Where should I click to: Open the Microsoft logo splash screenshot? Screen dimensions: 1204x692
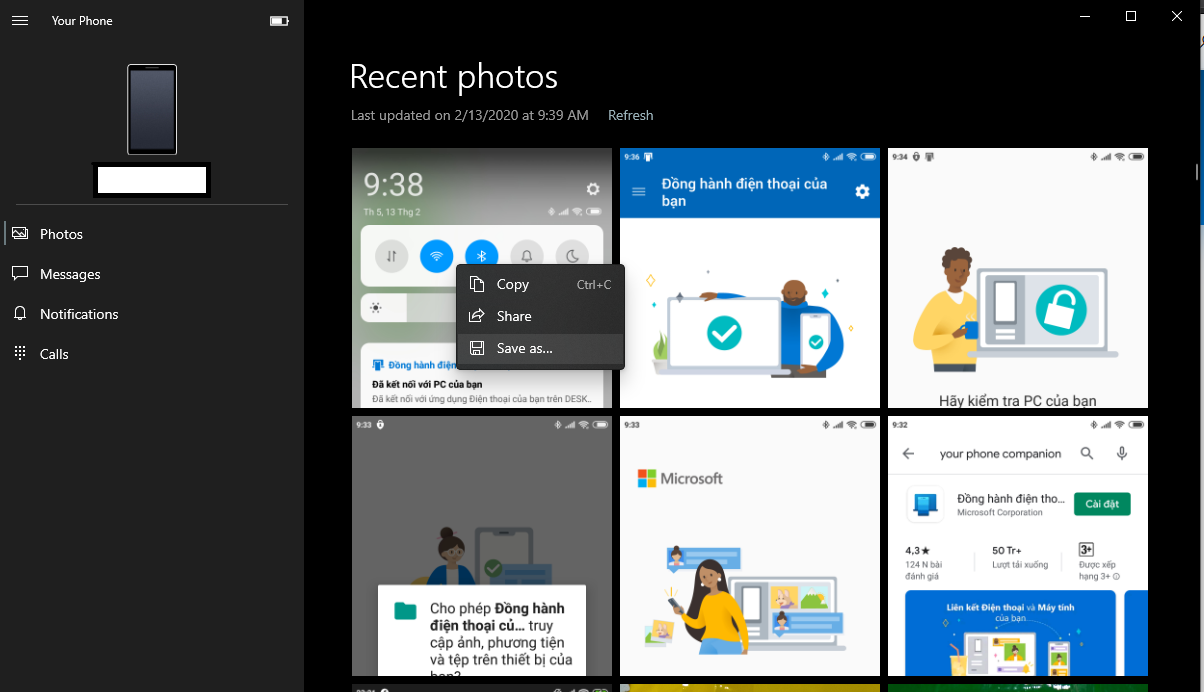[x=750, y=546]
